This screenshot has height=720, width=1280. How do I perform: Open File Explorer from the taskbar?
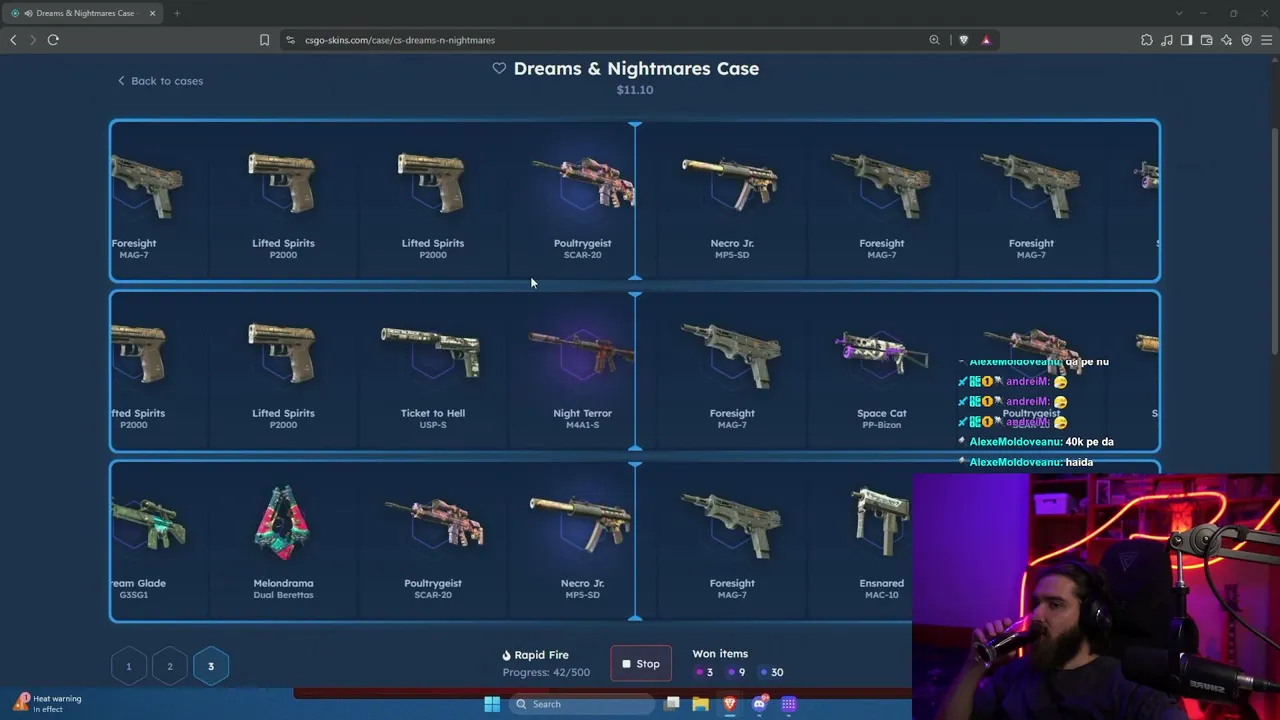(700, 704)
